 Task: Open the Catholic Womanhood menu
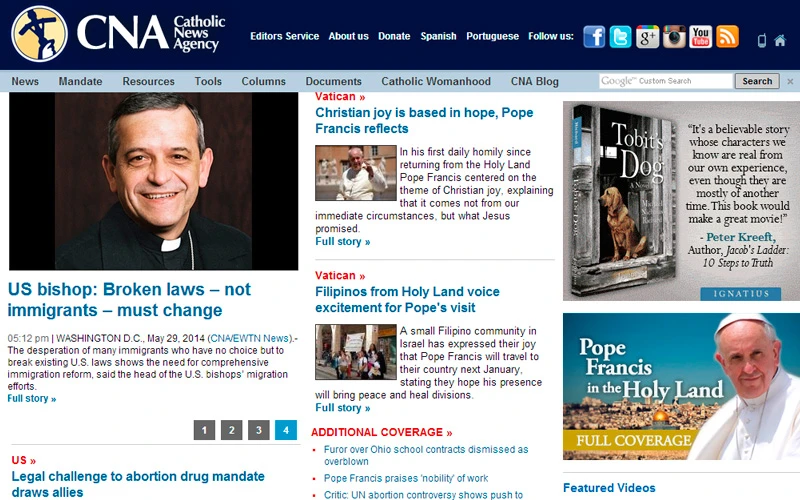pos(436,81)
